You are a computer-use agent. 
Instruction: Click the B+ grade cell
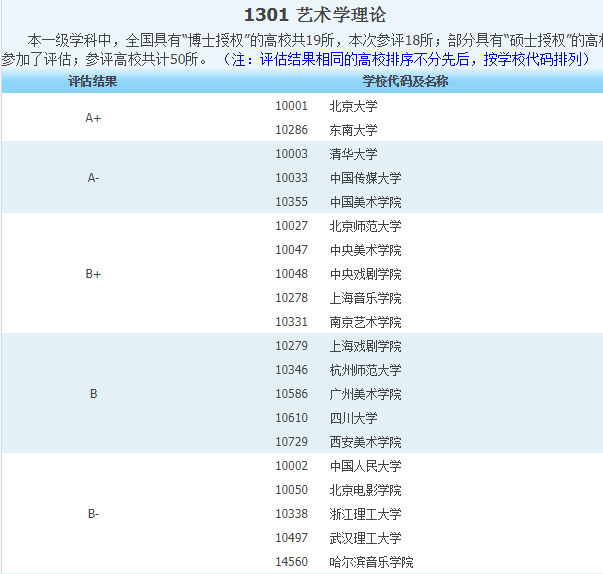[x=93, y=274]
